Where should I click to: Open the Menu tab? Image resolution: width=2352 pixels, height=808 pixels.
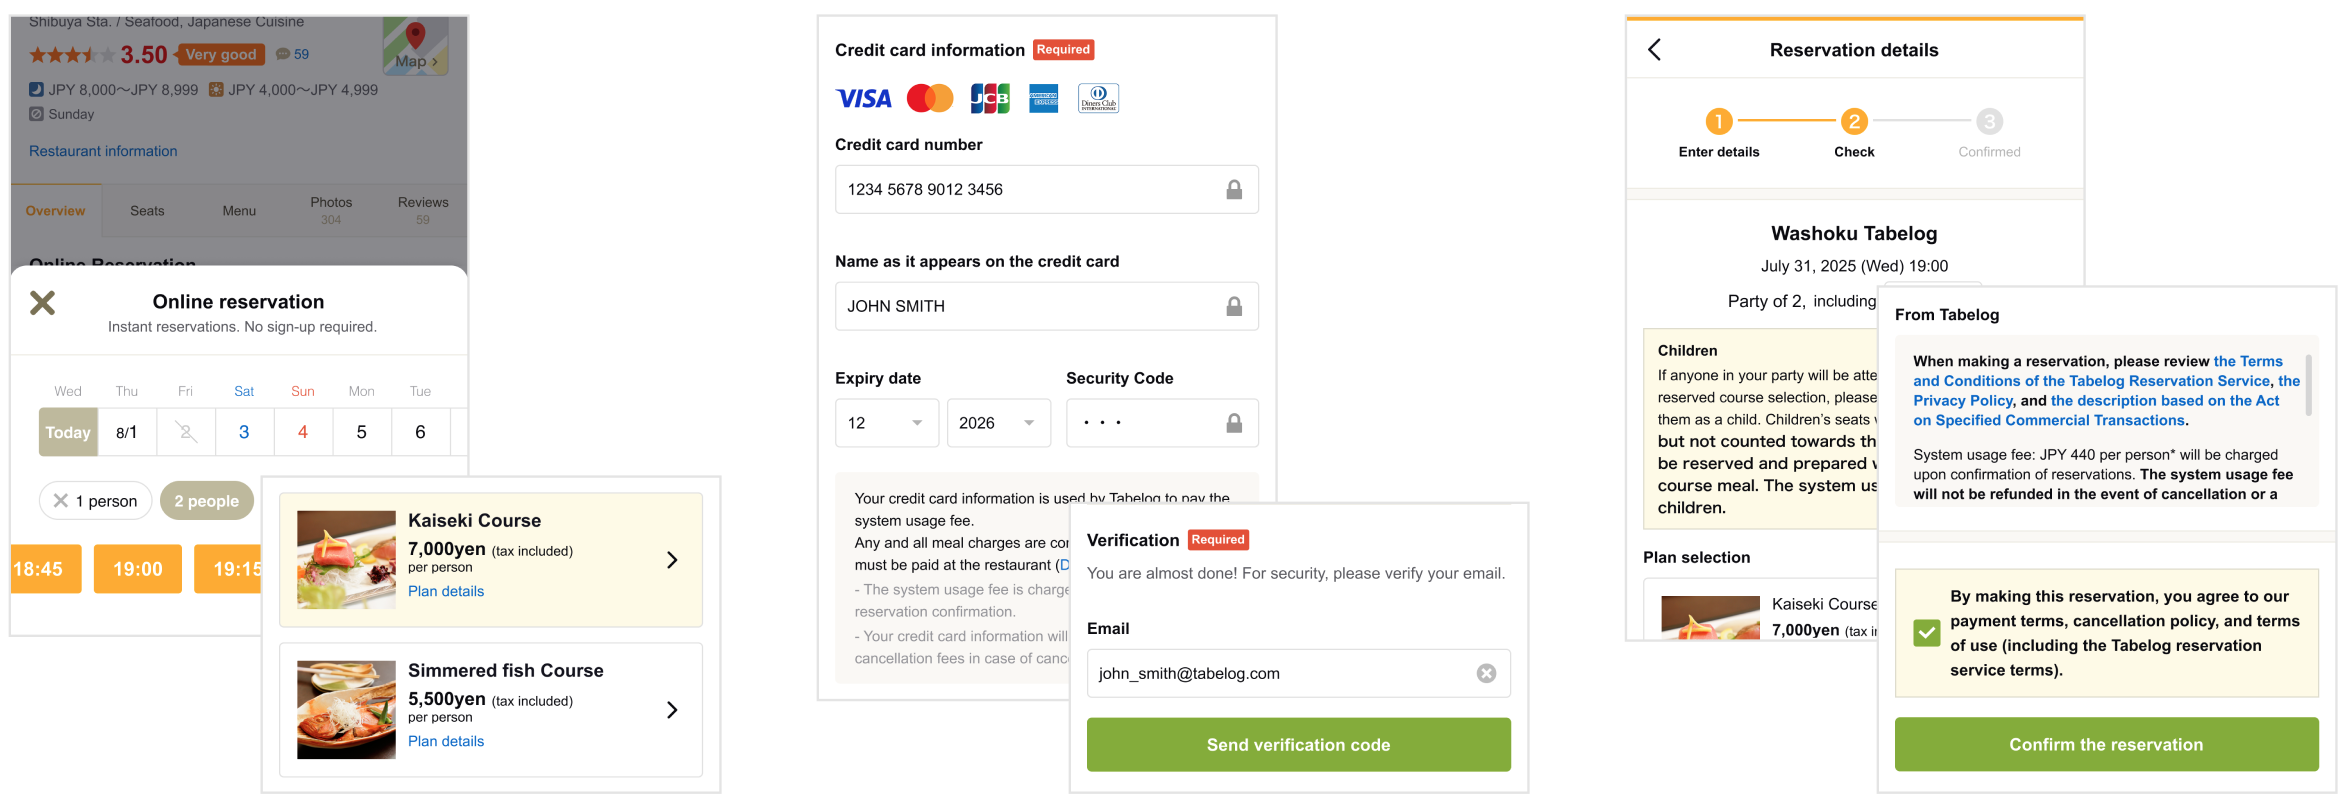(239, 211)
